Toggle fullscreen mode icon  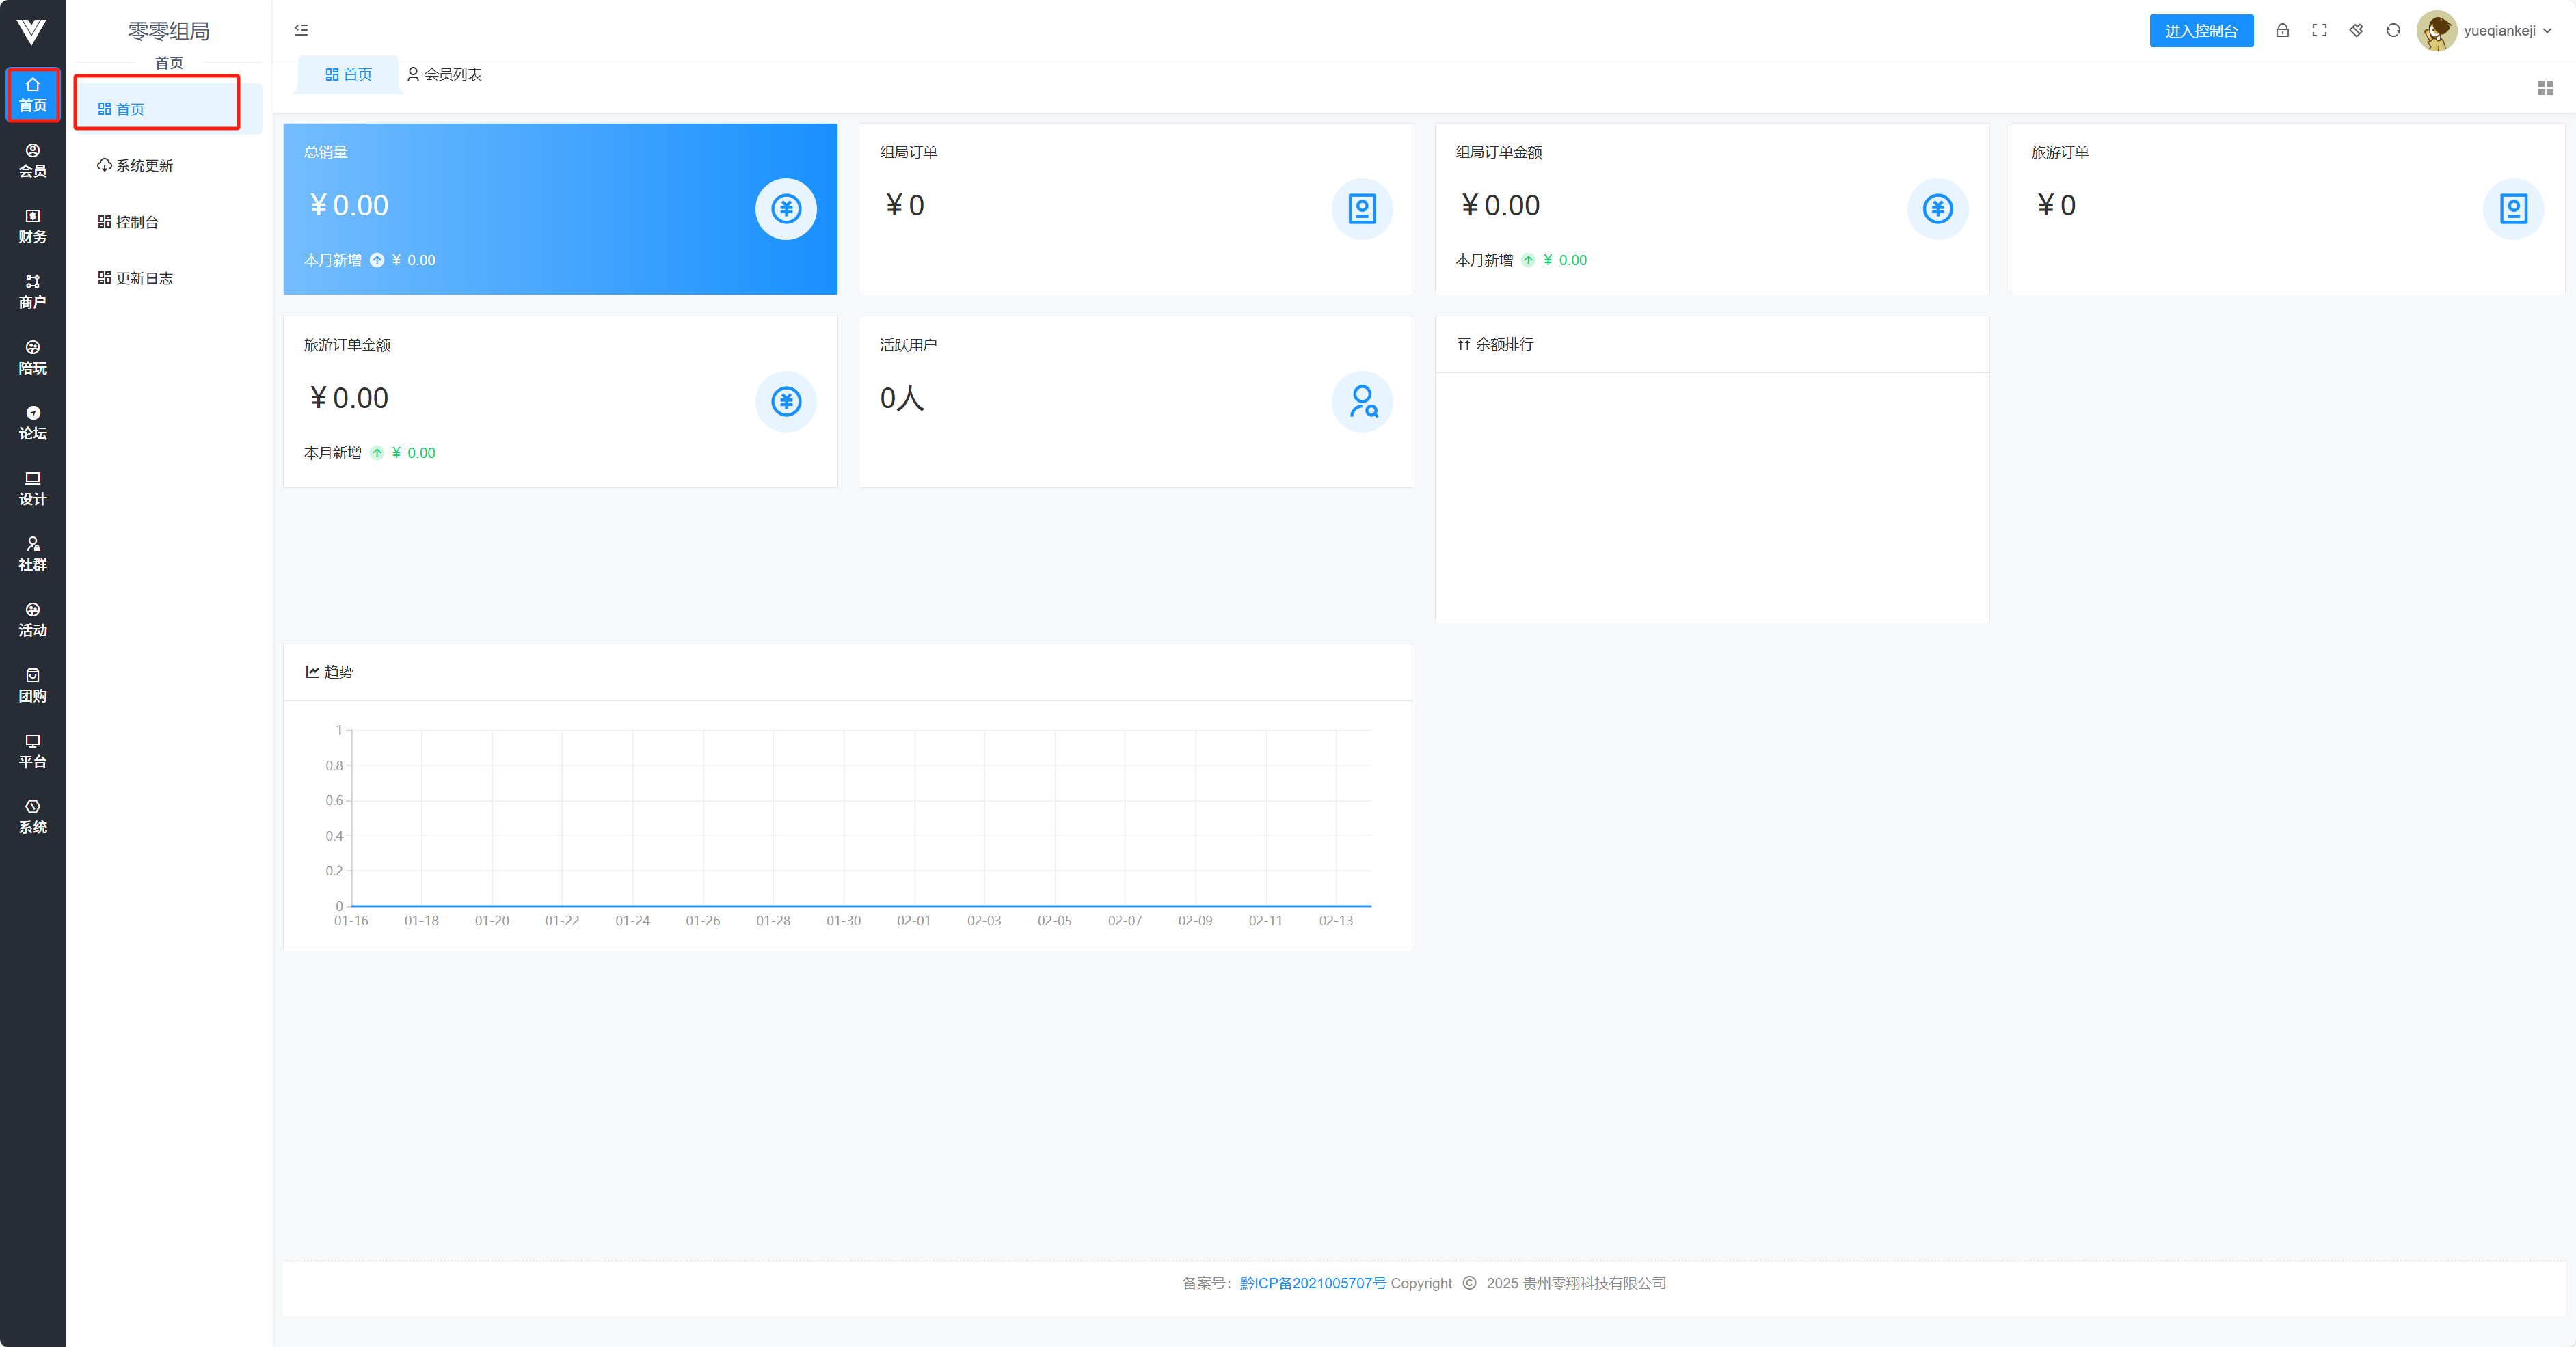coord(2319,30)
